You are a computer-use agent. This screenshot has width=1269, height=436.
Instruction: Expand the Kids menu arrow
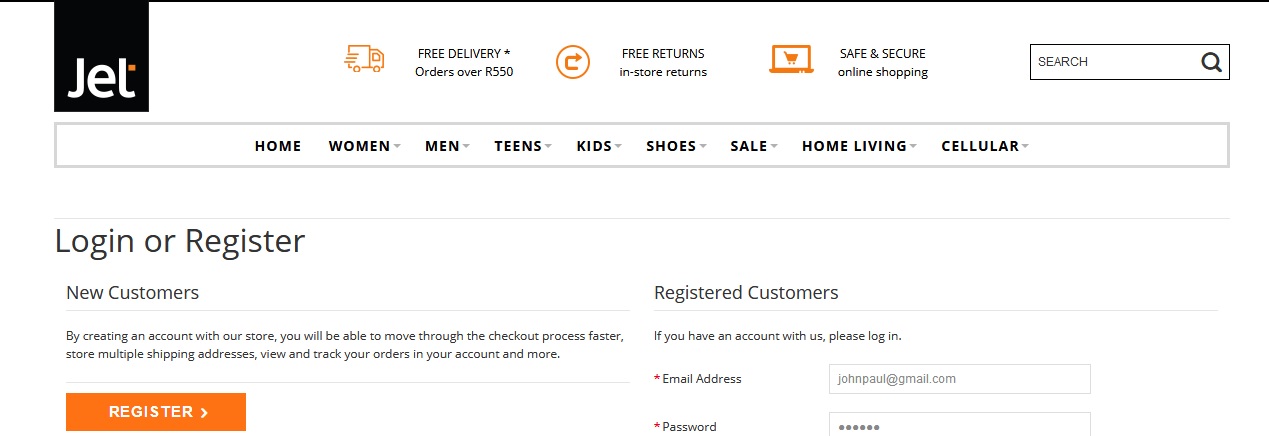pyautogui.click(x=617, y=146)
